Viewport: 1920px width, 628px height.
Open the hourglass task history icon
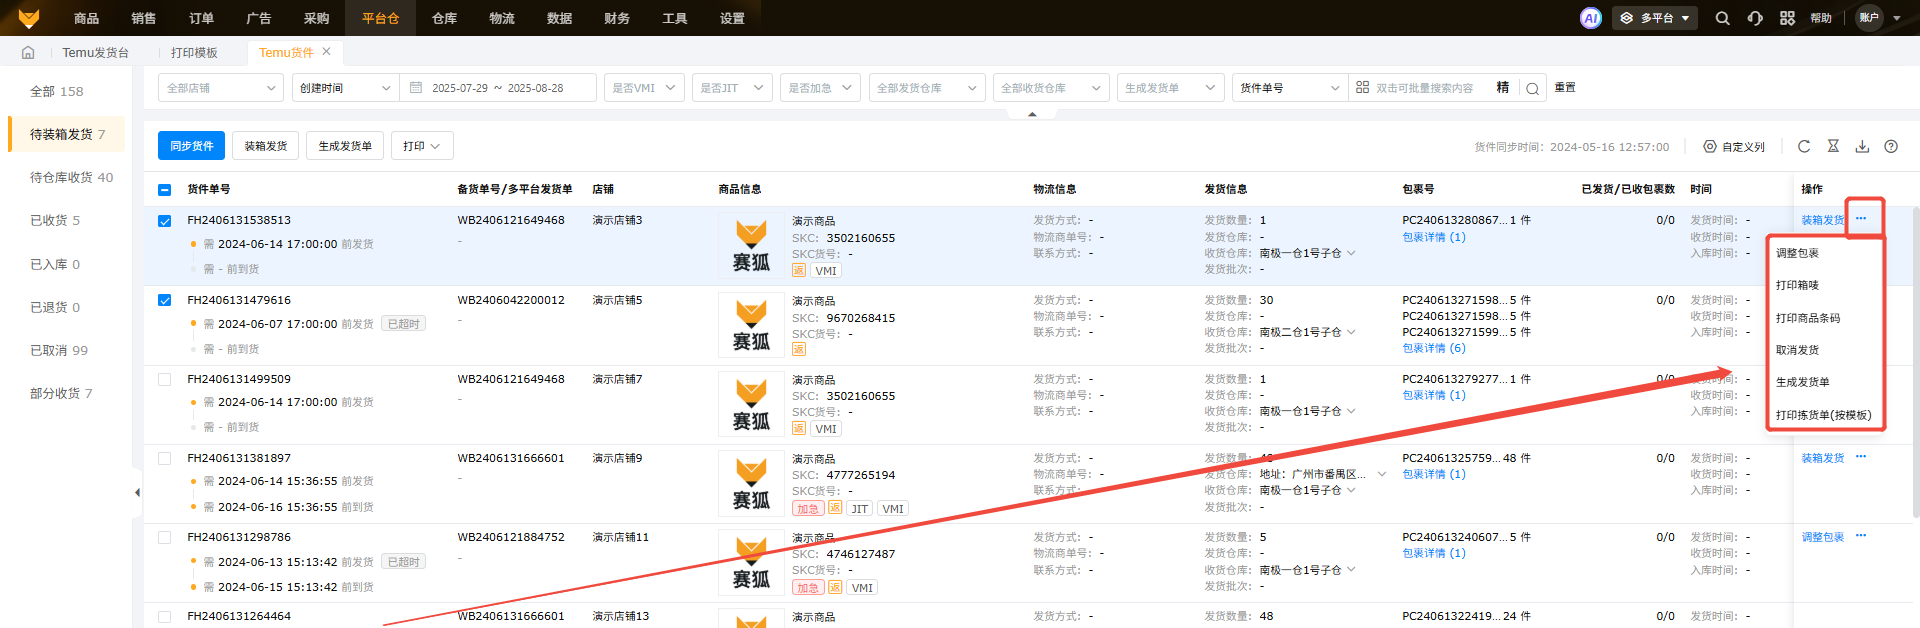(1833, 146)
